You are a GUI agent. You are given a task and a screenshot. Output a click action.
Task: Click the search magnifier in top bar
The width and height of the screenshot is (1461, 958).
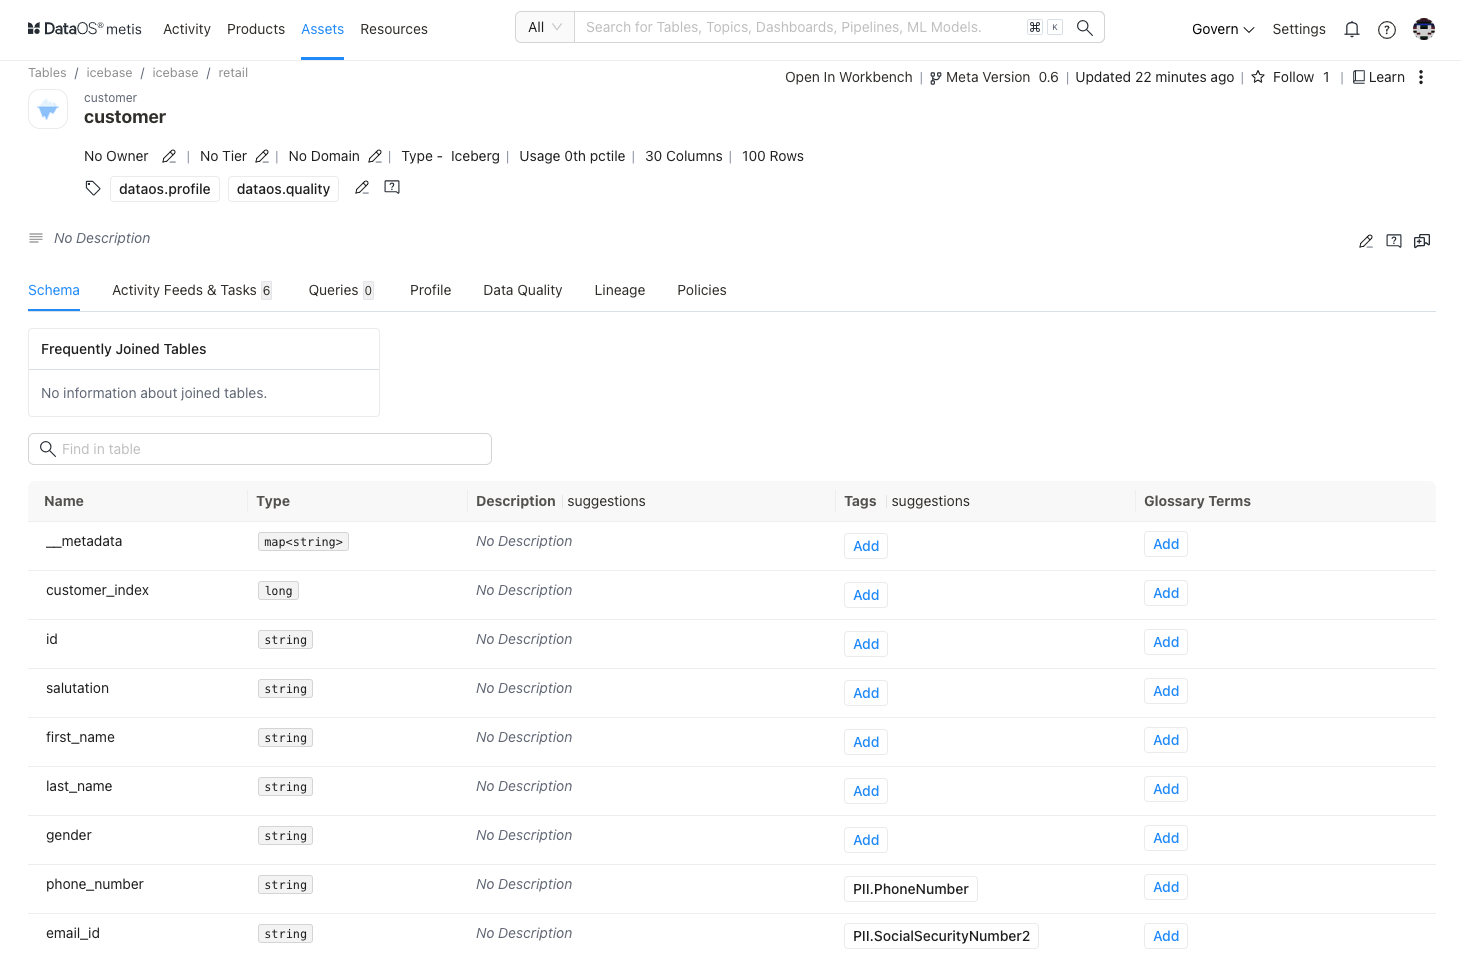pos(1084,27)
